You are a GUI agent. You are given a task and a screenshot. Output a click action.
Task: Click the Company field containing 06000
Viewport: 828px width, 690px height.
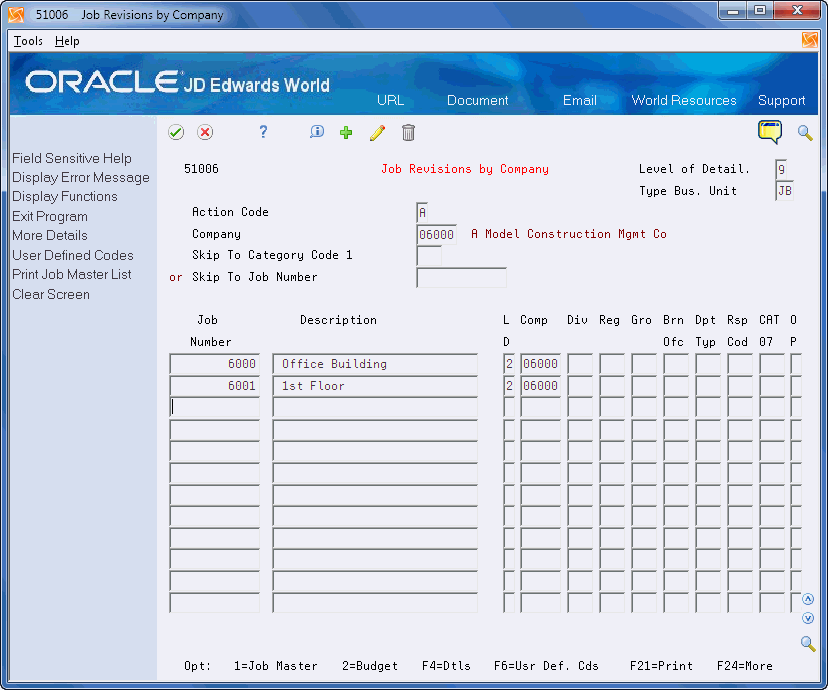(436, 234)
